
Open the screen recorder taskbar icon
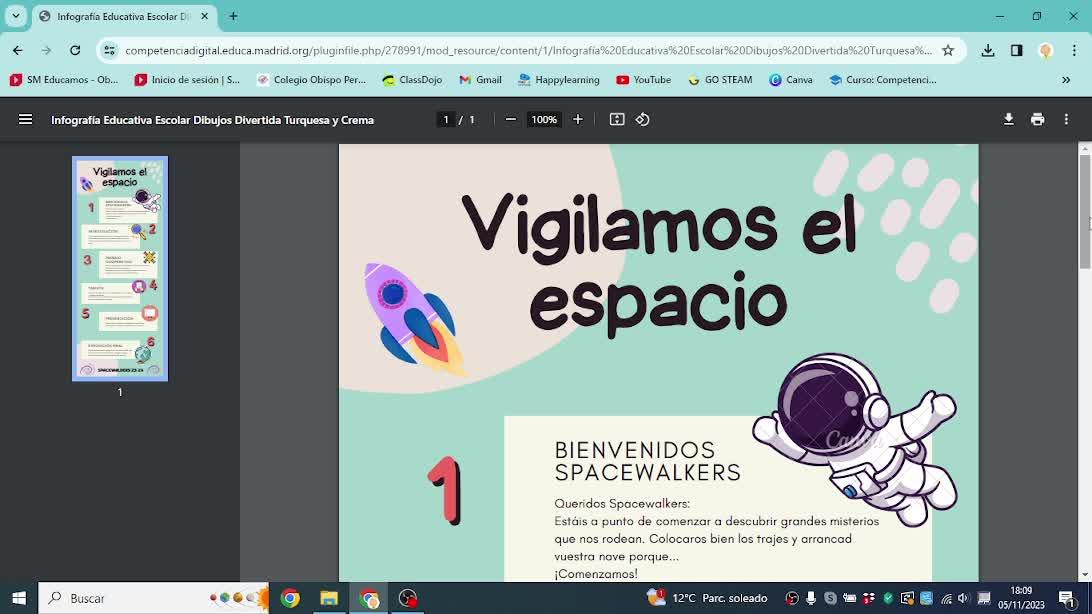[408, 598]
